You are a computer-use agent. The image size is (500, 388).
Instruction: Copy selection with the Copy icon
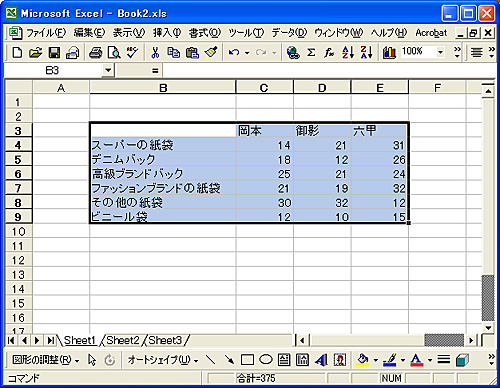(174, 52)
